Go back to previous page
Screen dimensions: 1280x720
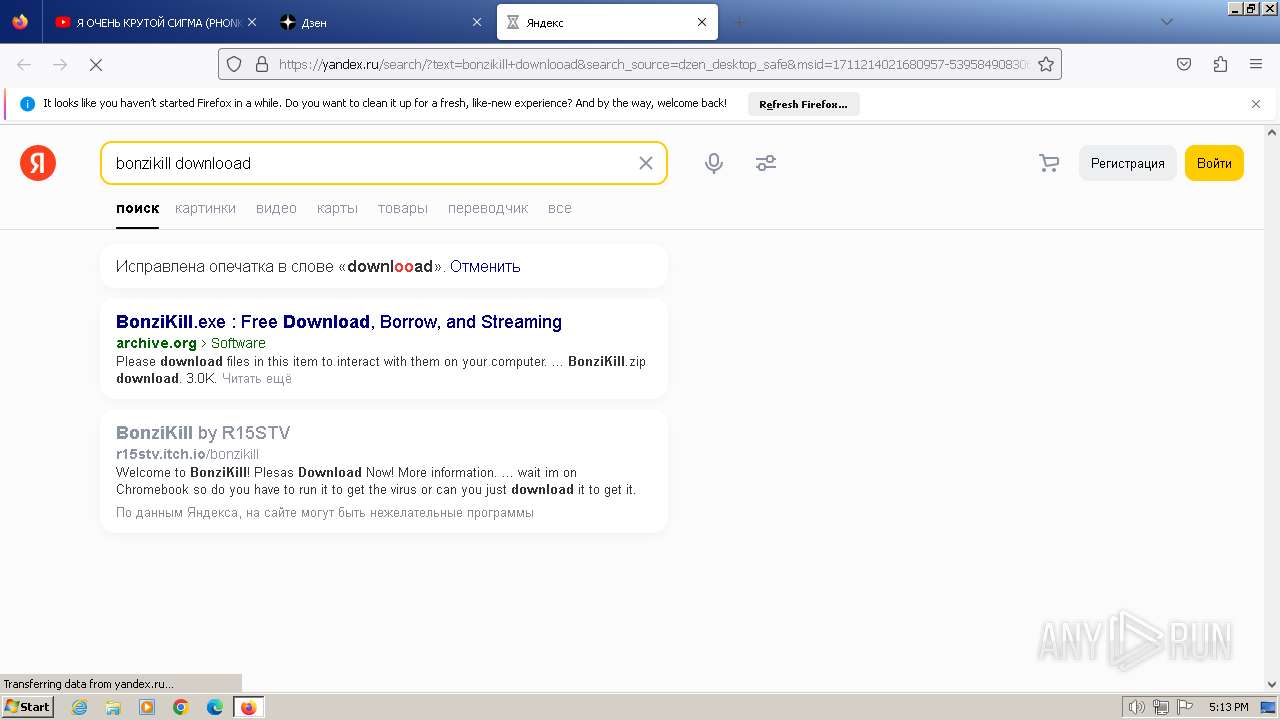pyautogui.click(x=24, y=64)
